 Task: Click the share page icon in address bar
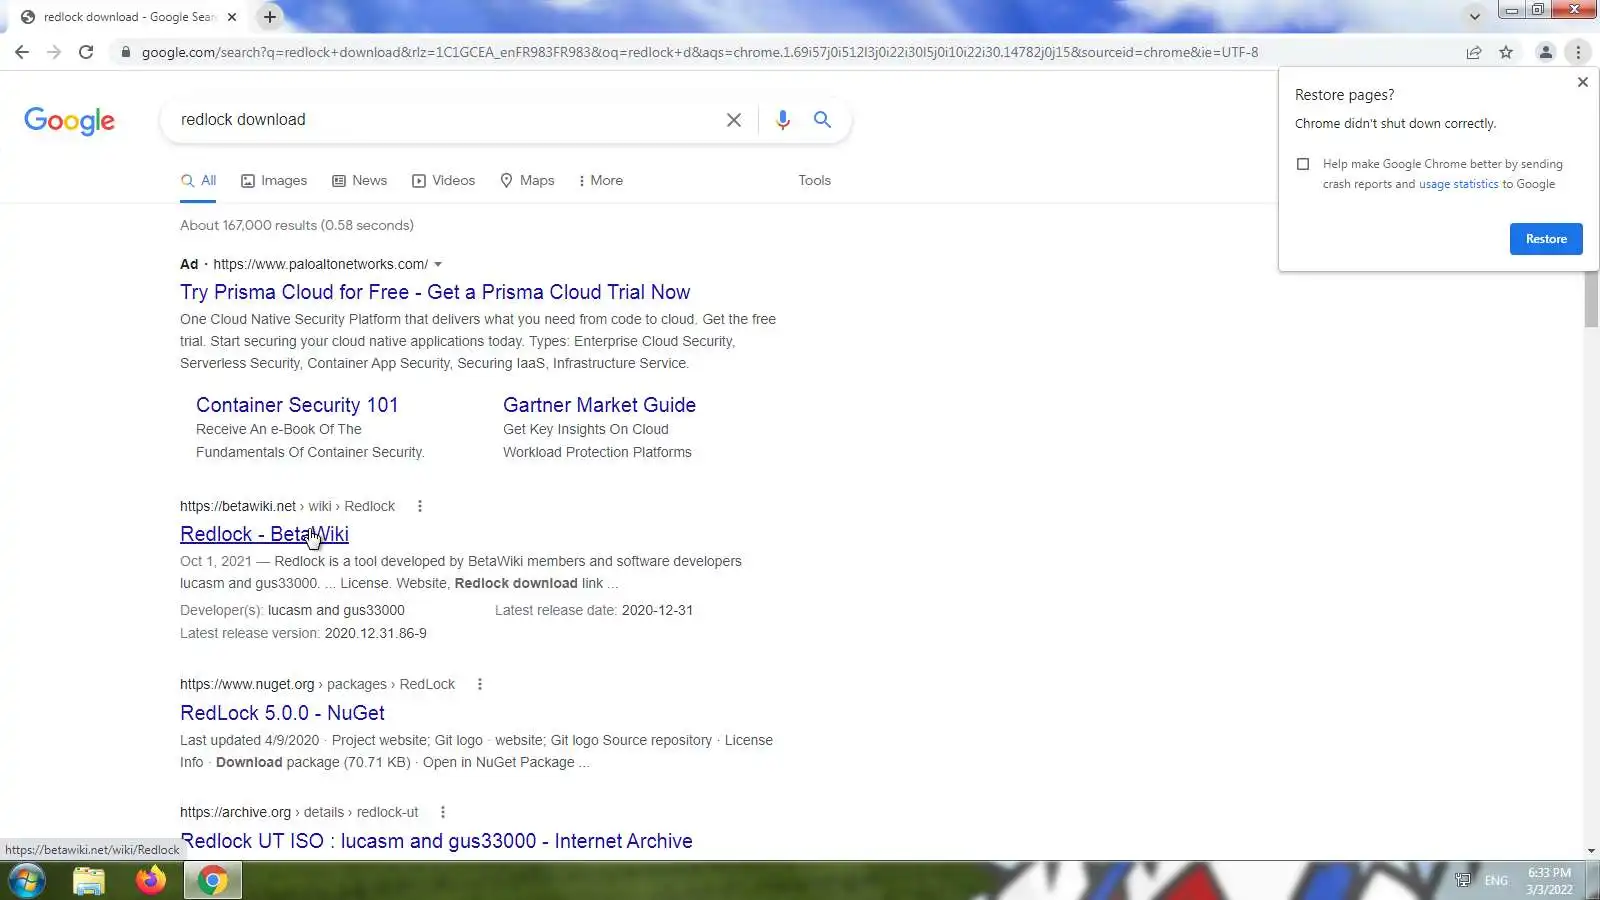tap(1474, 52)
